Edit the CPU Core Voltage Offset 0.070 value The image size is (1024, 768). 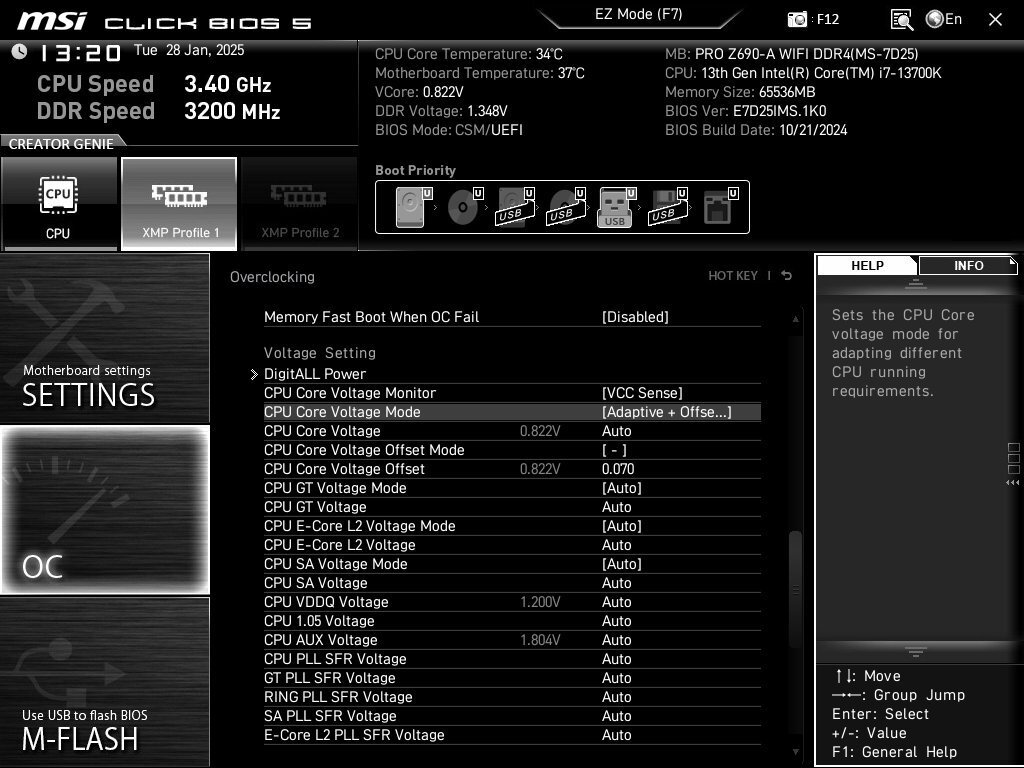pos(618,469)
